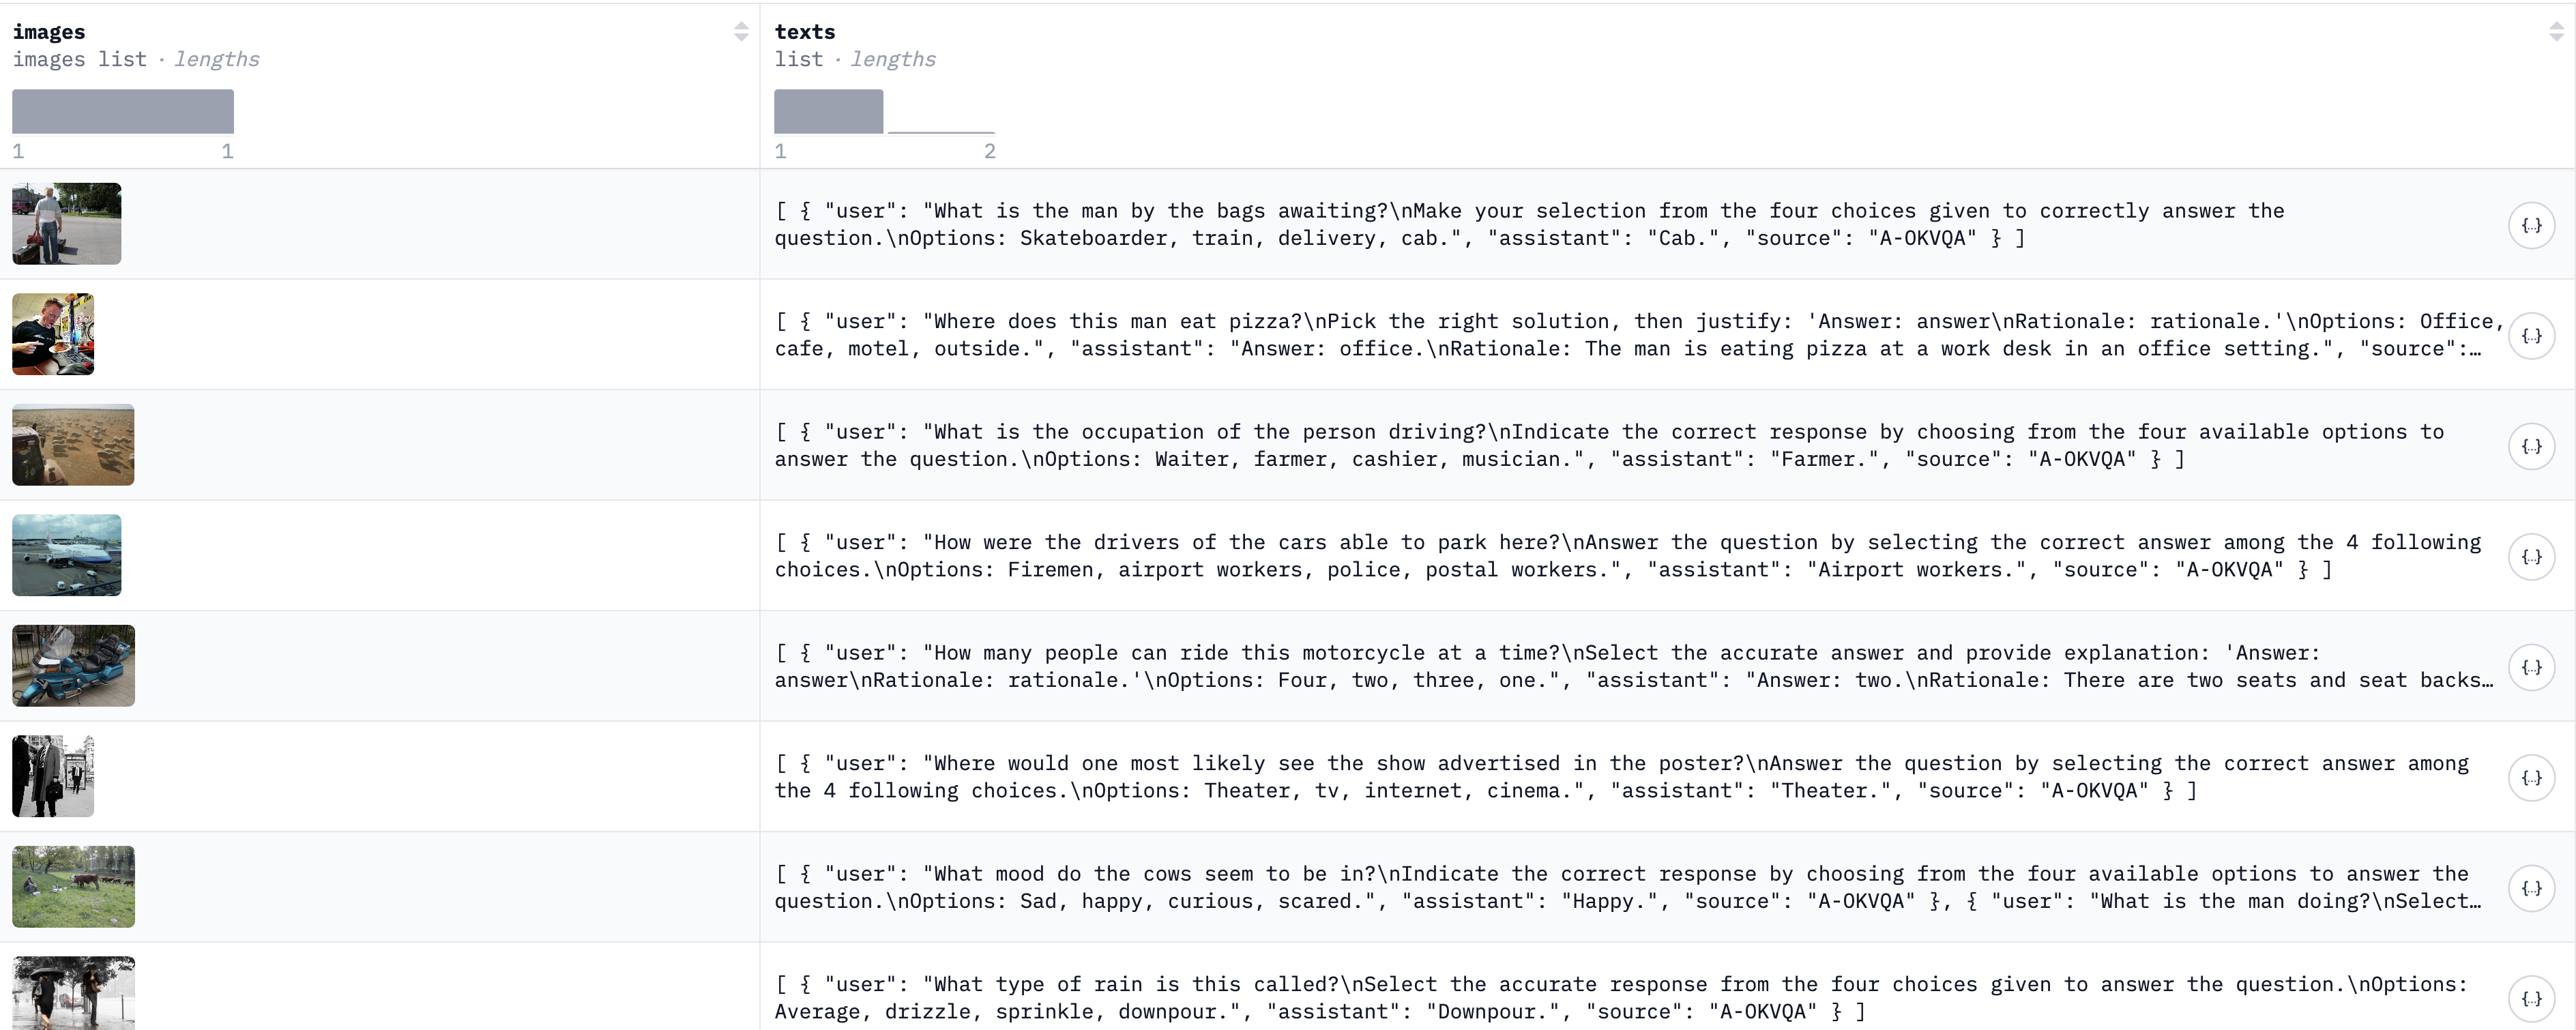Image resolution: width=2576 pixels, height=1030 pixels.
Task: Select the images lengths histogram bar
Action: [x=123, y=111]
